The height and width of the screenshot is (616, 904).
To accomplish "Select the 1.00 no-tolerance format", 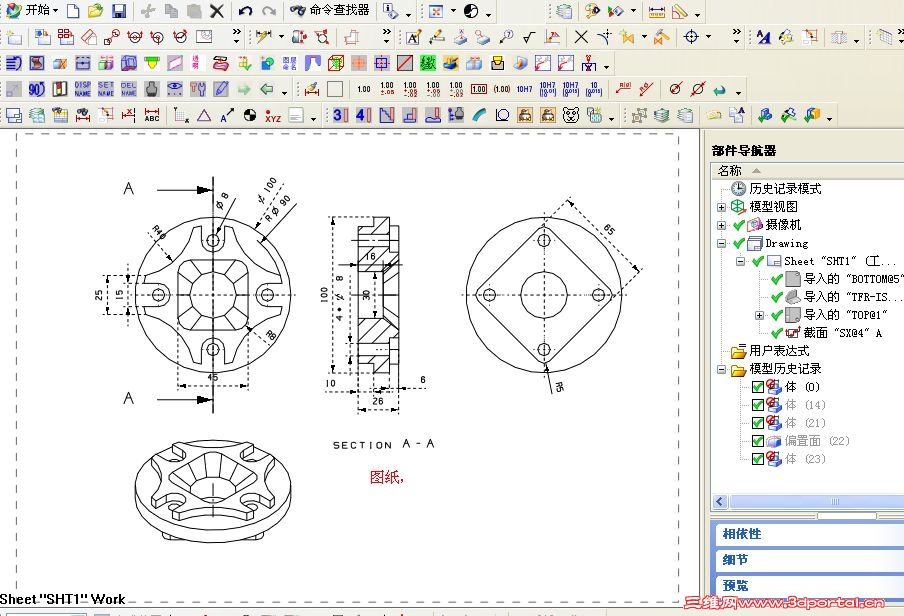I will [x=364, y=89].
